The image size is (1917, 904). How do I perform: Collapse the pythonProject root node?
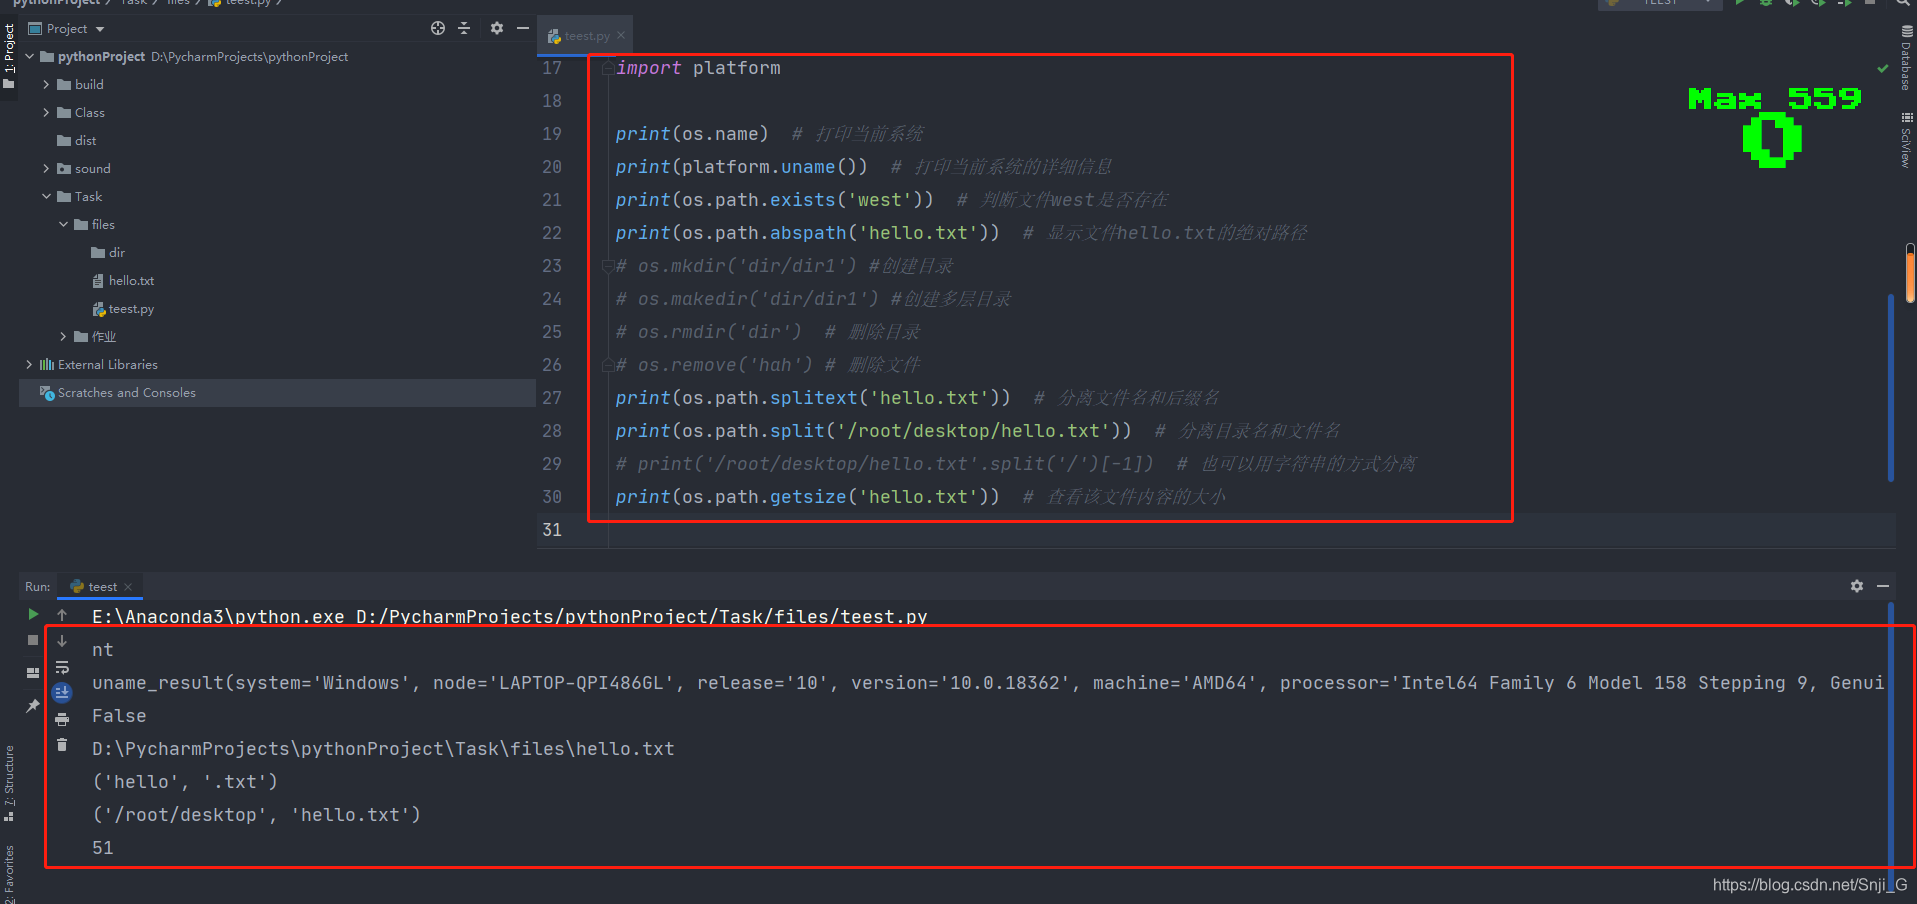[30, 57]
